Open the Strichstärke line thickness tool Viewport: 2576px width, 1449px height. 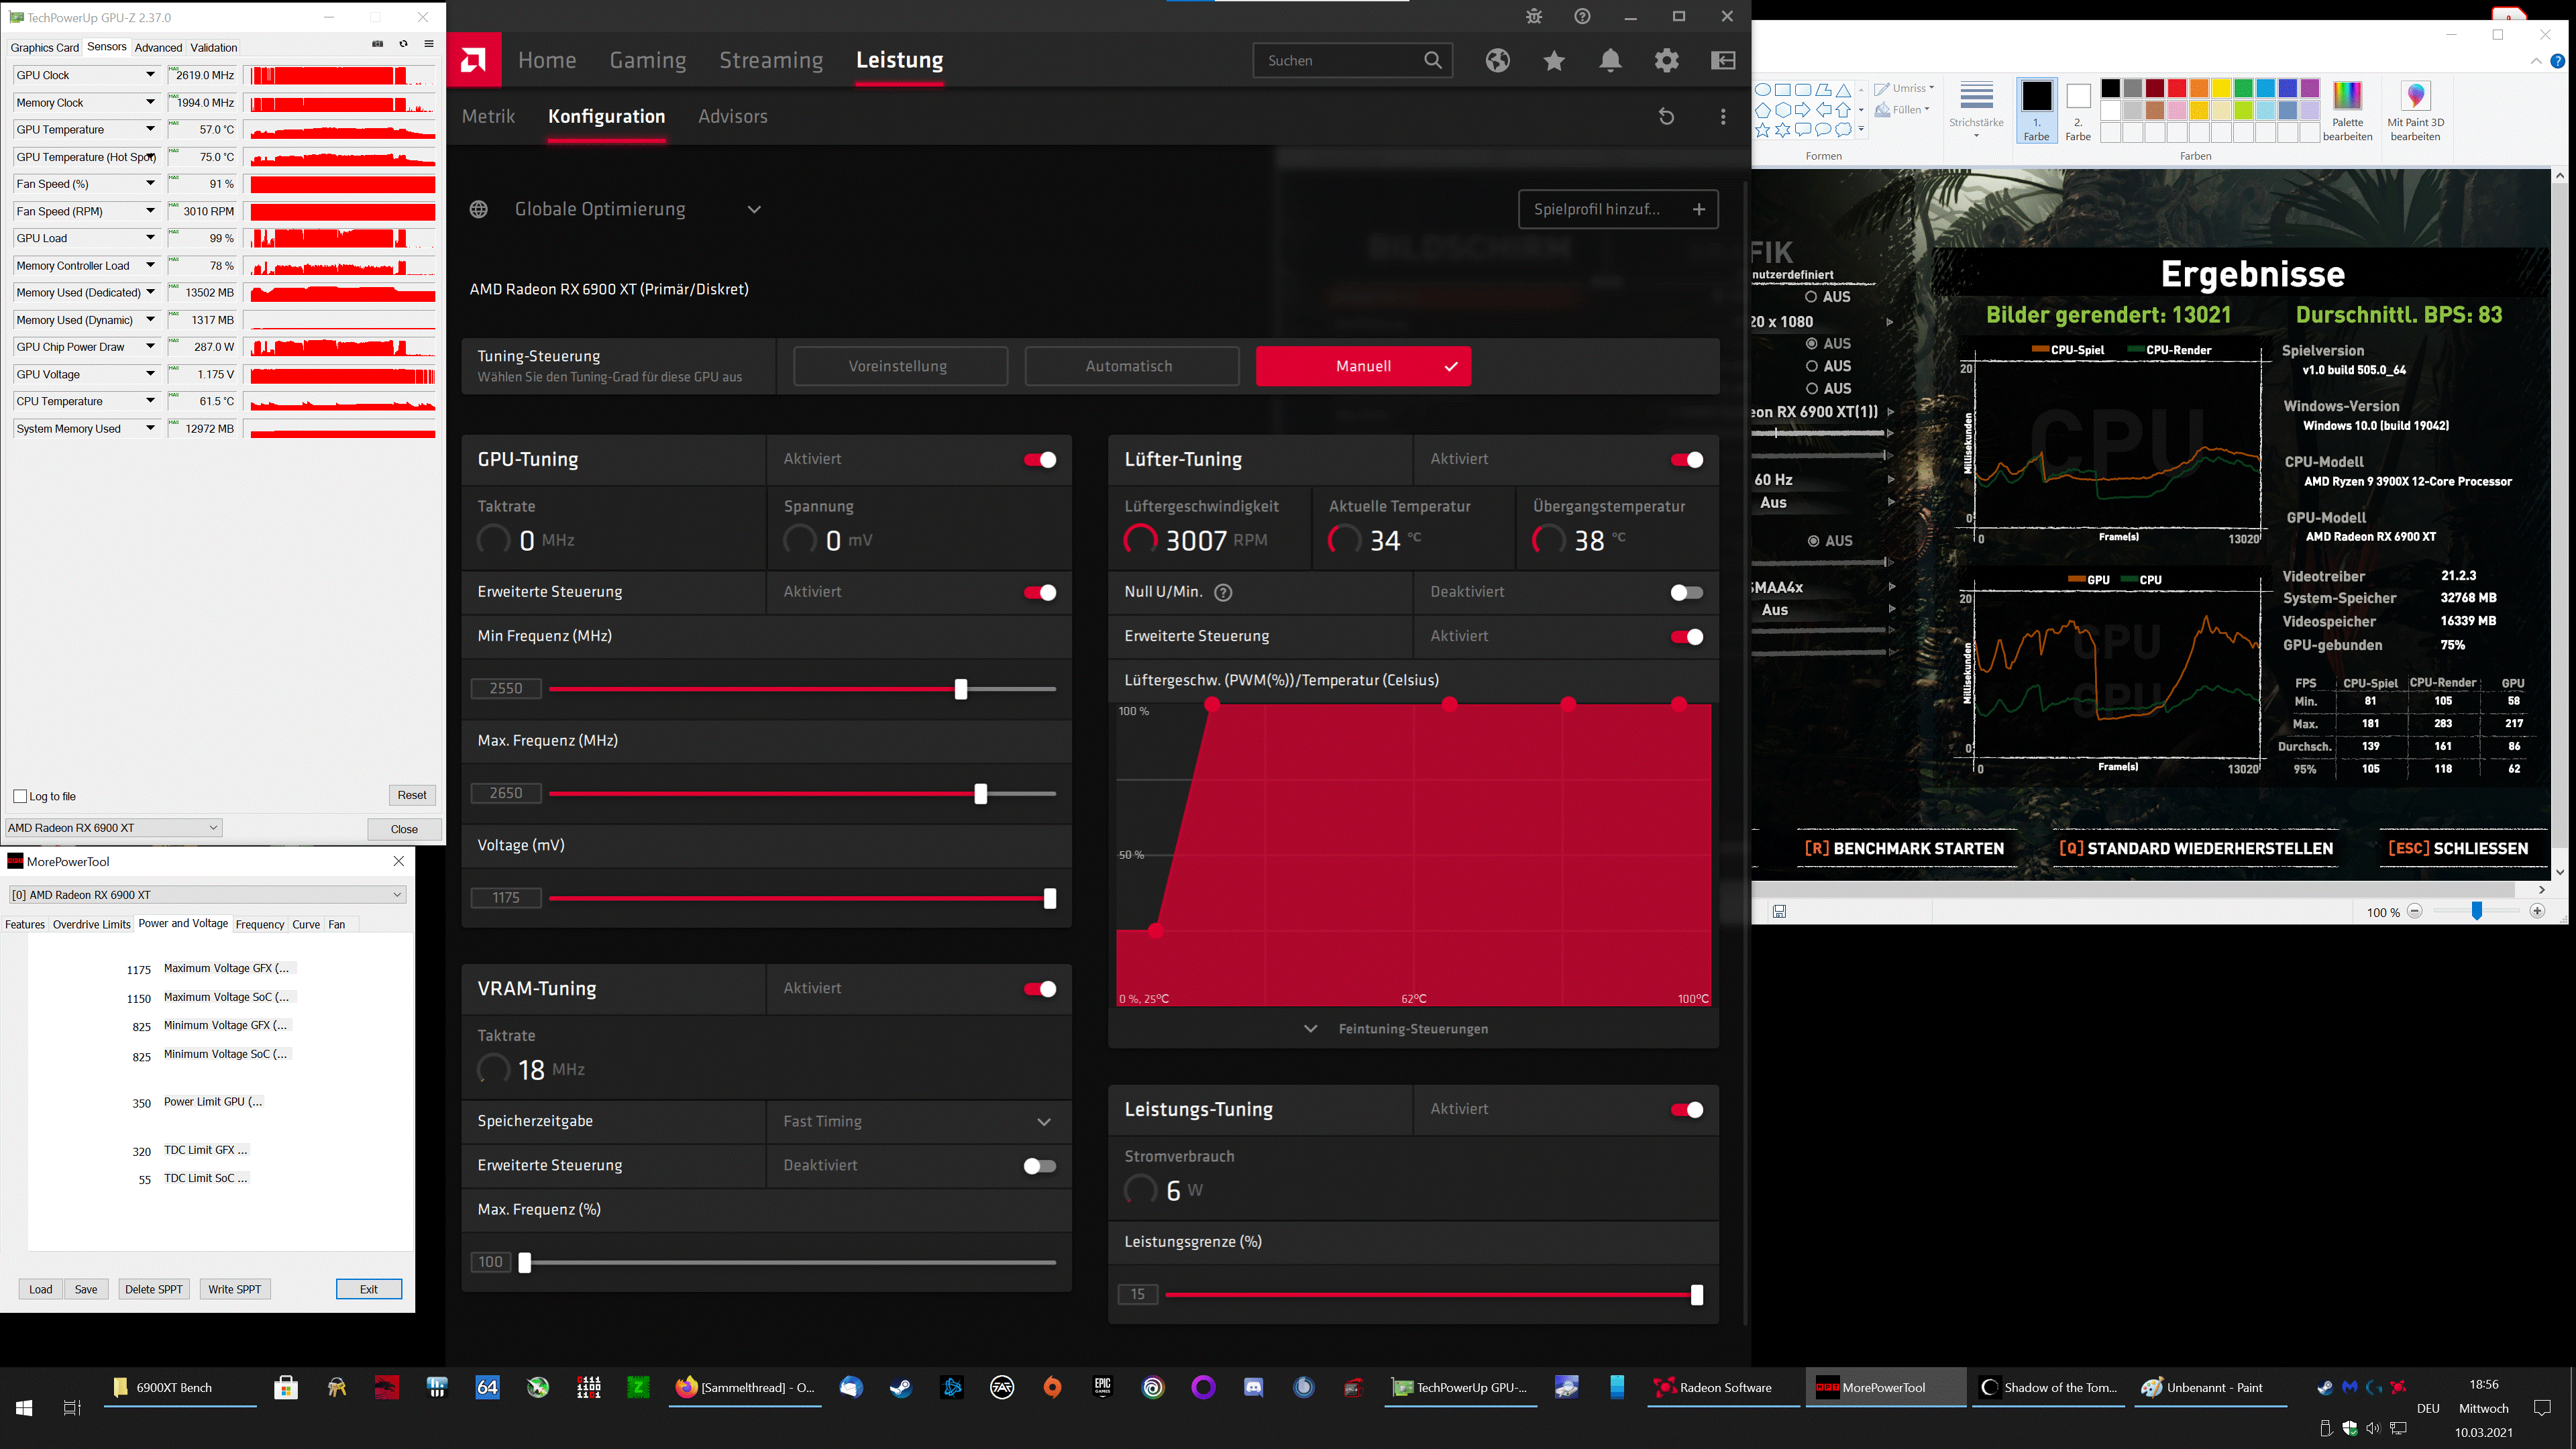coord(1975,108)
